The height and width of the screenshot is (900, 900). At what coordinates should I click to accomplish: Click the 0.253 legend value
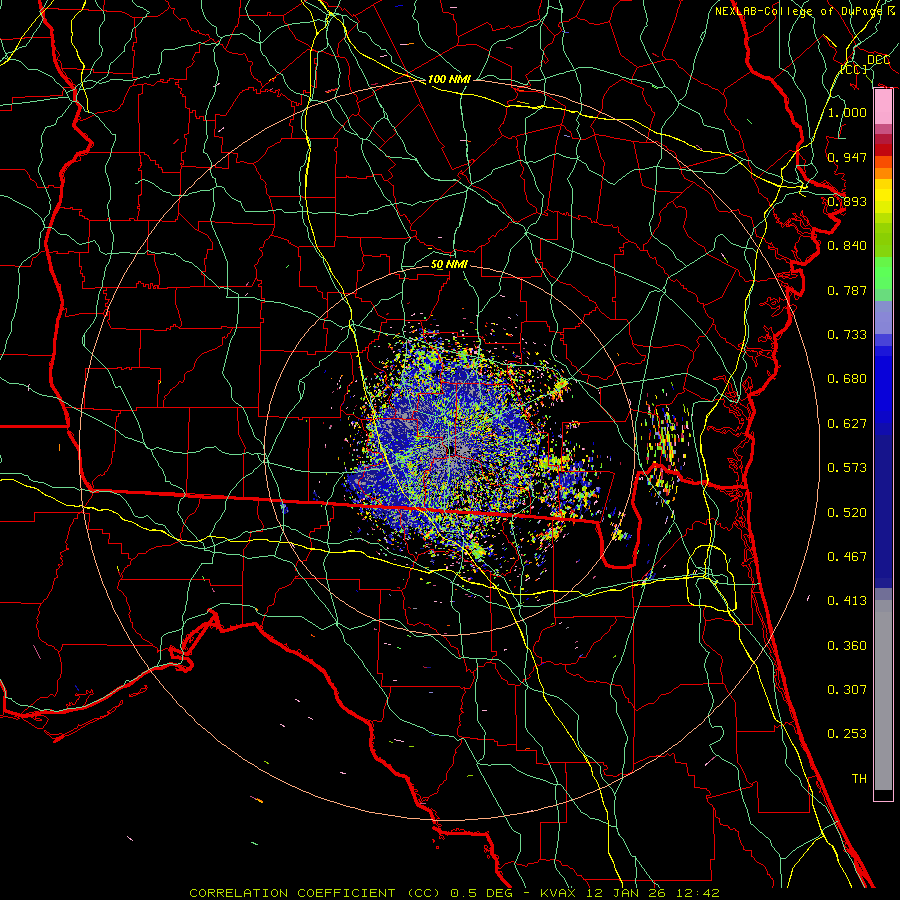click(x=847, y=734)
